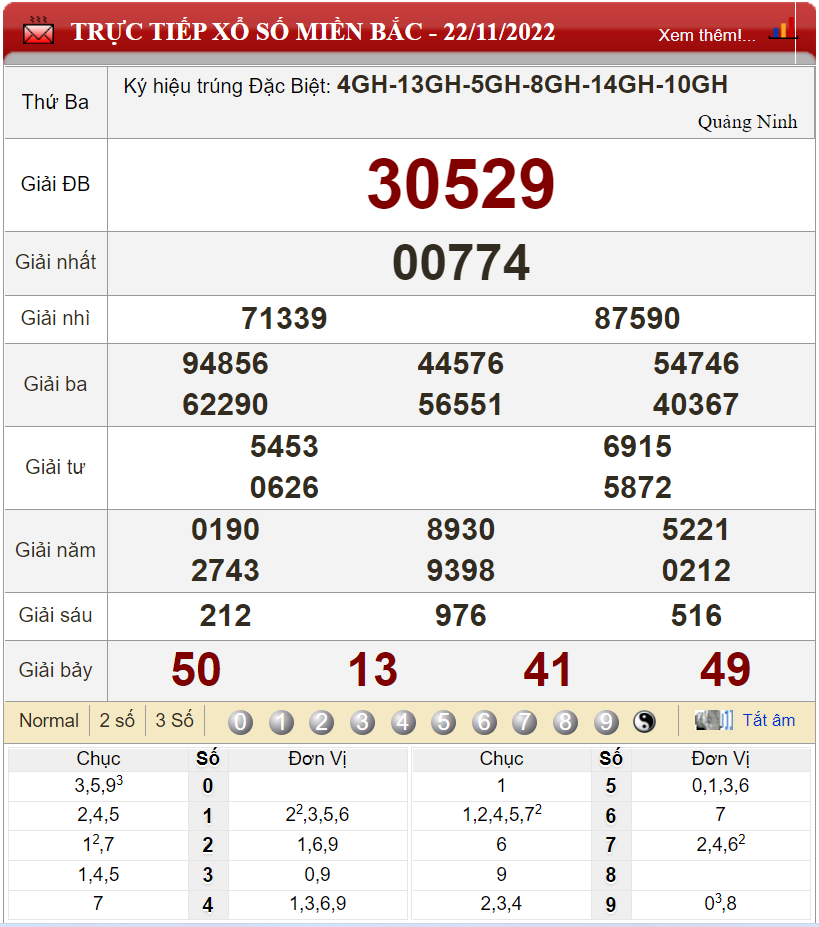
Task: Click special codes 4GH-13GH-5GH-8GH-14GH-10GH
Action: (532, 85)
